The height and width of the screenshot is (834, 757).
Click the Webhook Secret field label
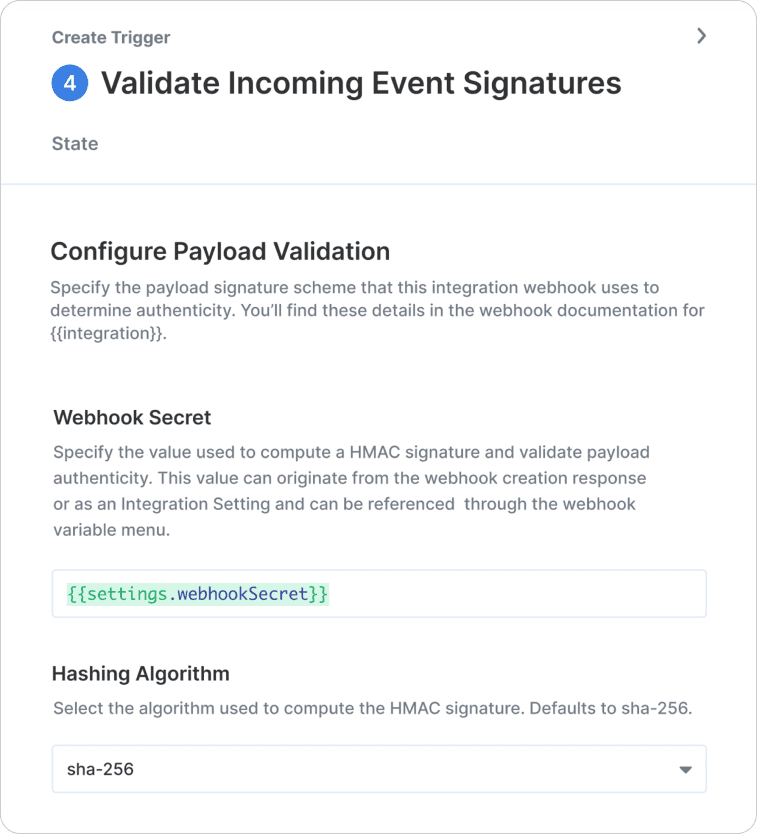click(131, 417)
